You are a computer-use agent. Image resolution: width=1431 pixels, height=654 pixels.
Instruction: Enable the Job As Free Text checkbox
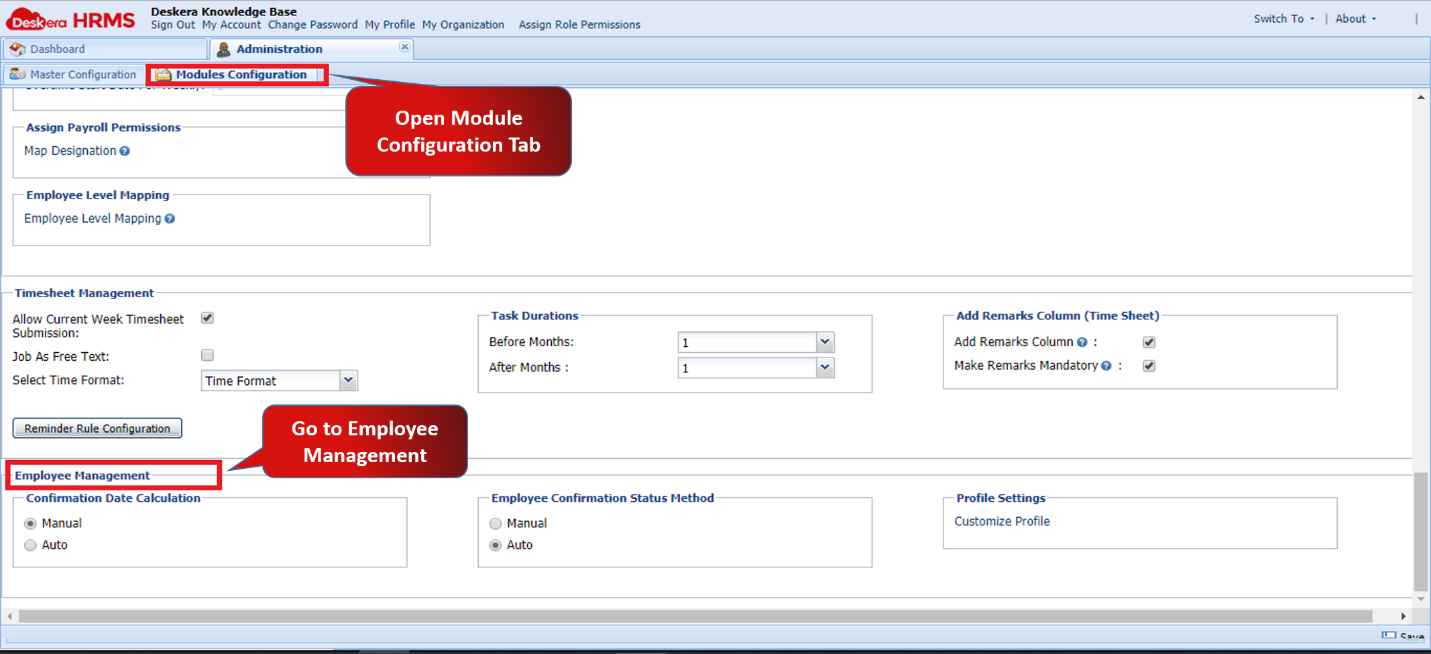click(207, 355)
